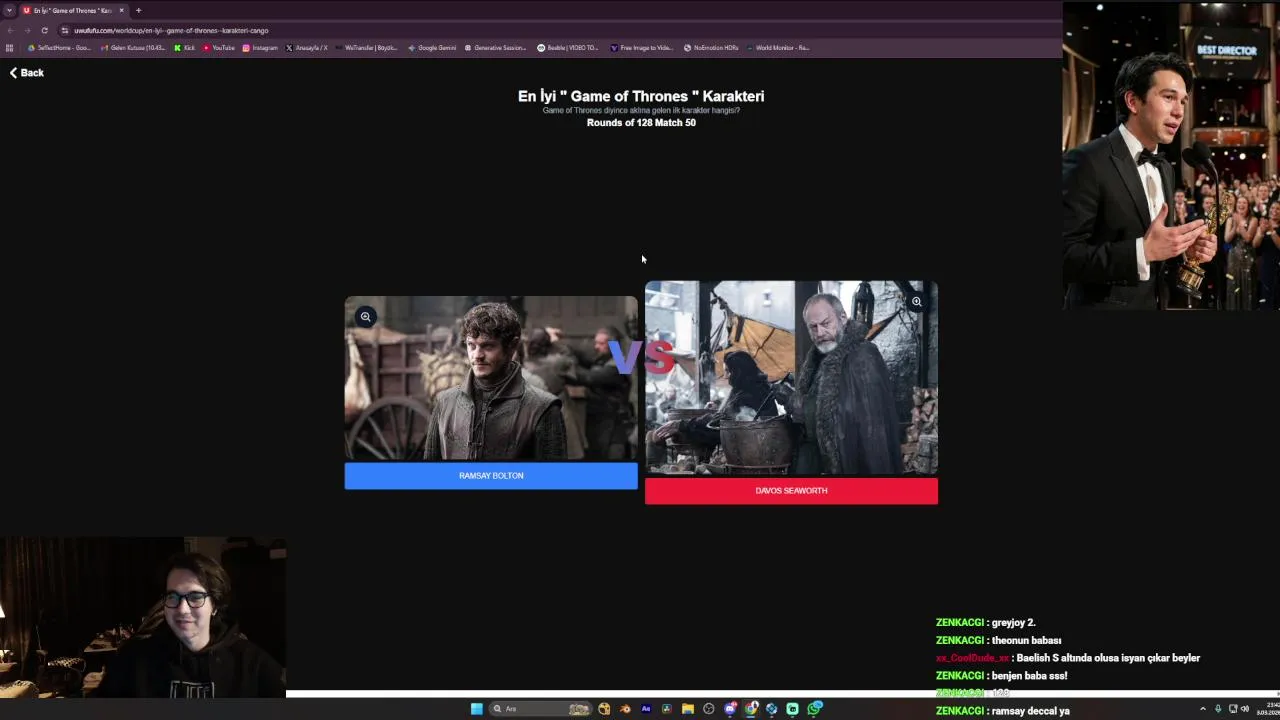Screen dimensions: 1280x720
Task: Click the browser back arrow
Action: [11, 30]
